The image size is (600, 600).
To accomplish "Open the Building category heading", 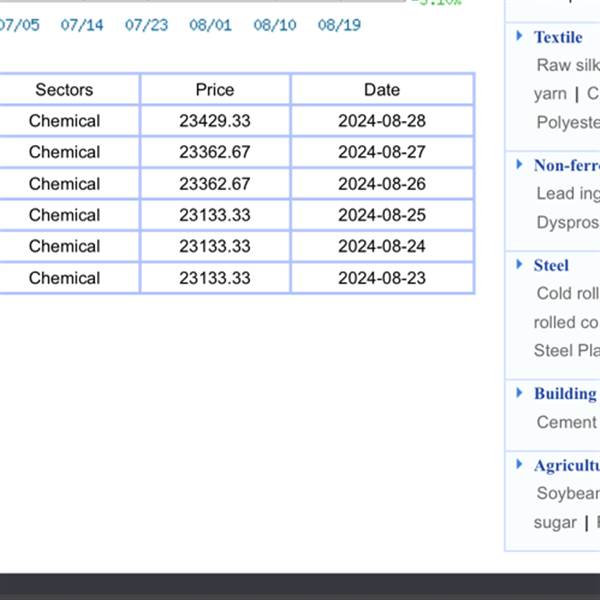I will [565, 394].
